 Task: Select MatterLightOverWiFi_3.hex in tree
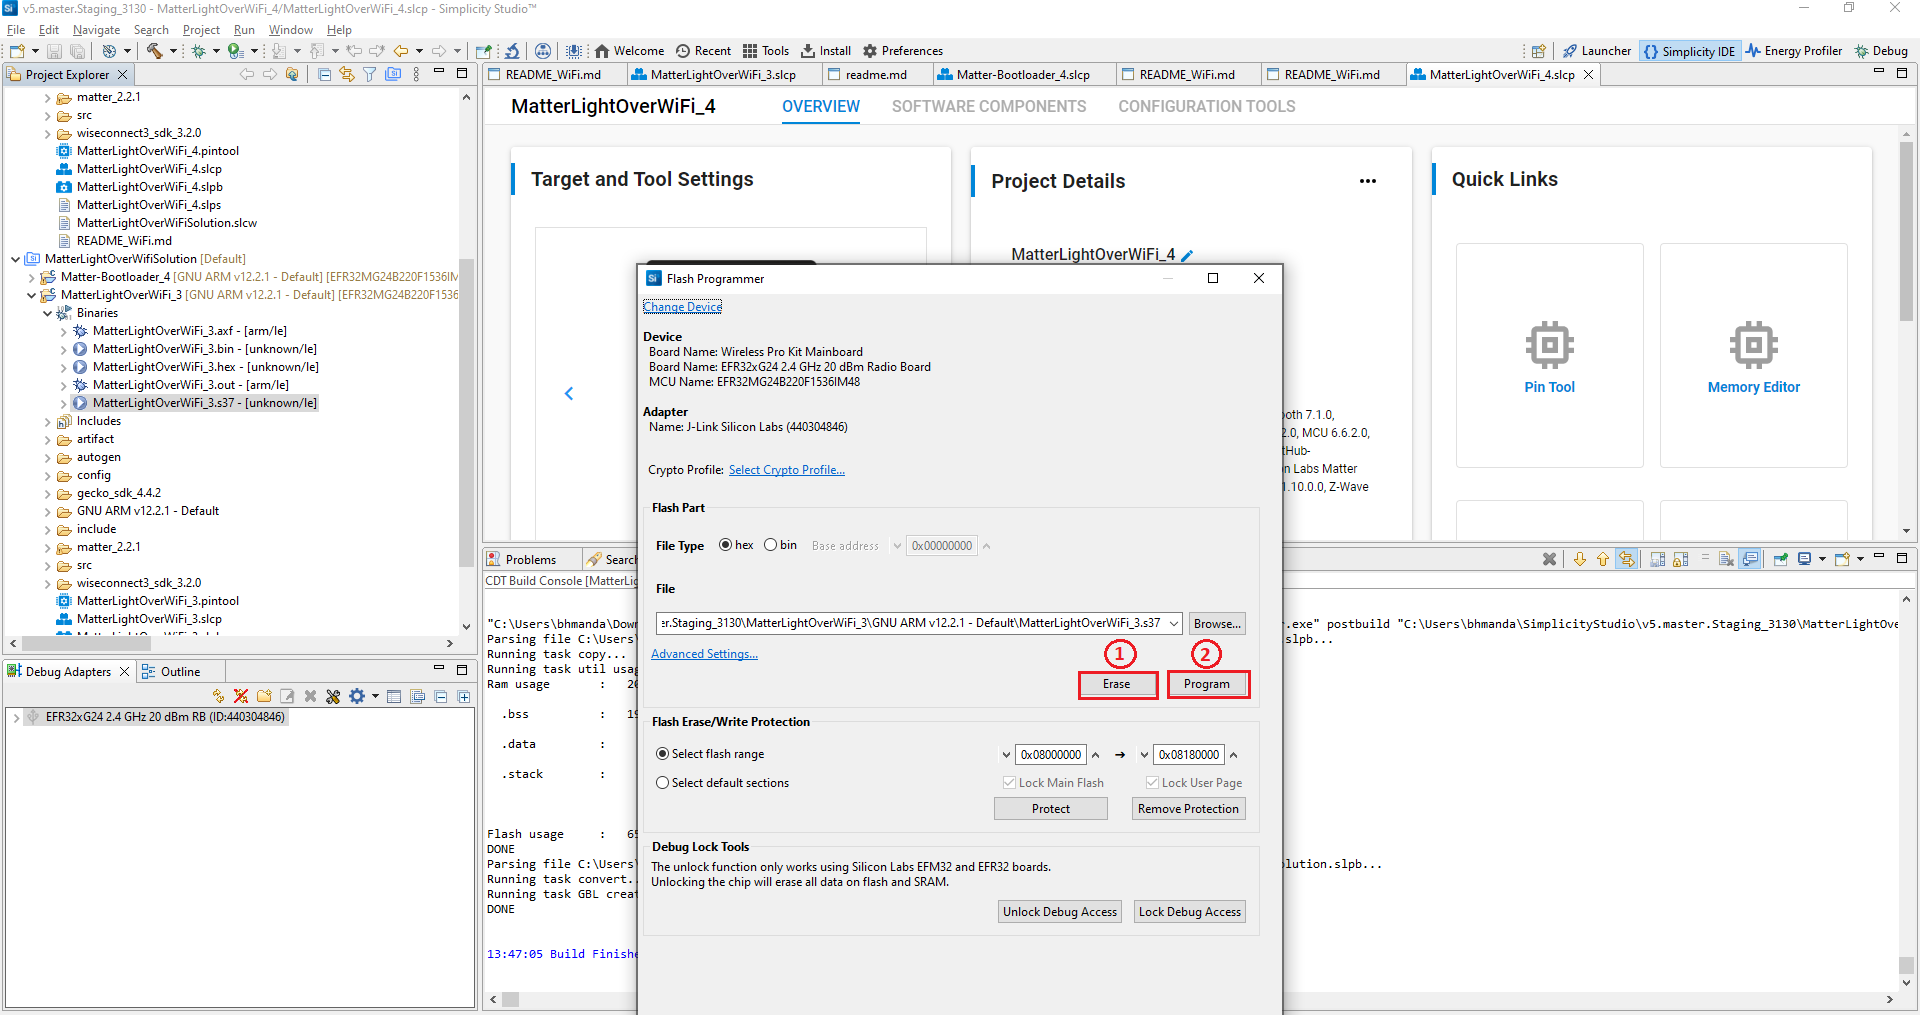206,367
